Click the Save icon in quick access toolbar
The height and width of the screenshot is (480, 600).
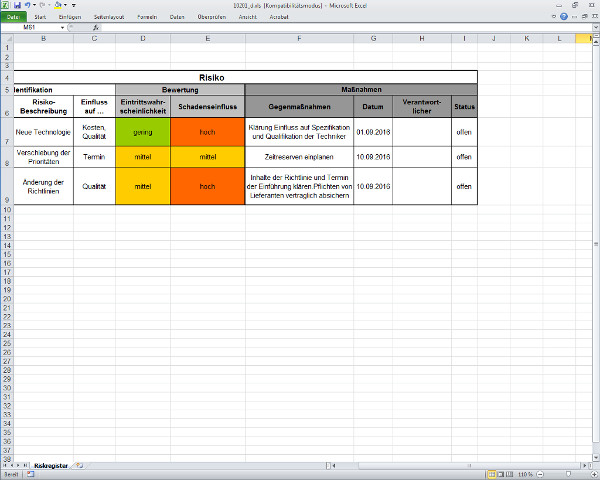pos(18,5)
